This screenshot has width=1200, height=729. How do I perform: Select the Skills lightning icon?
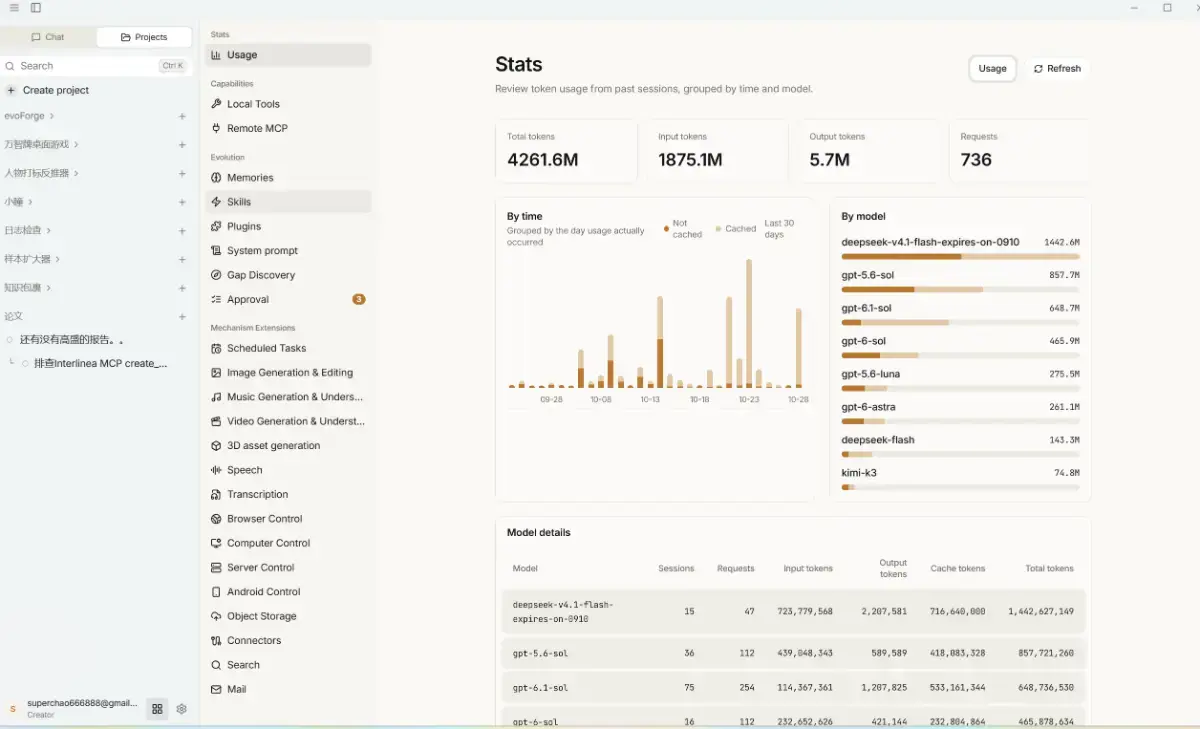pyautogui.click(x=216, y=202)
